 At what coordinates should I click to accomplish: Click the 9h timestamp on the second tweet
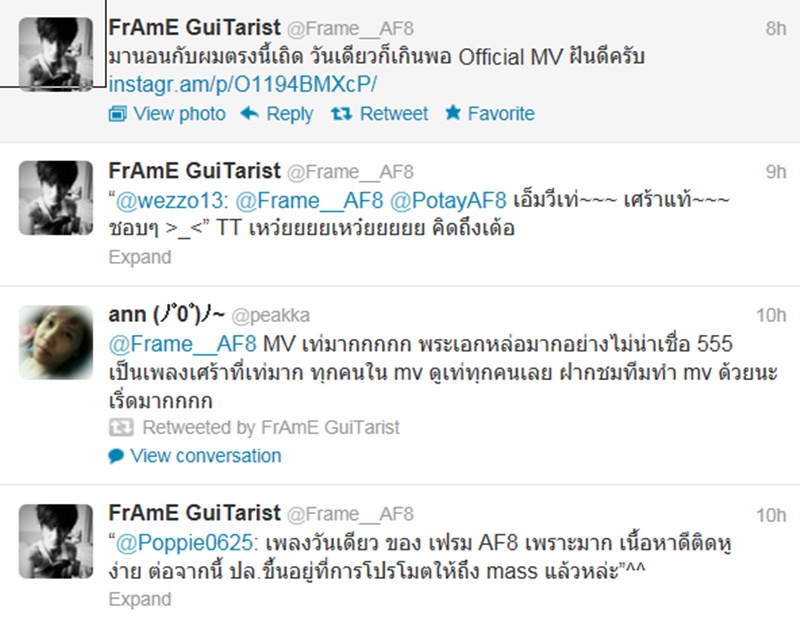click(776, 172)
